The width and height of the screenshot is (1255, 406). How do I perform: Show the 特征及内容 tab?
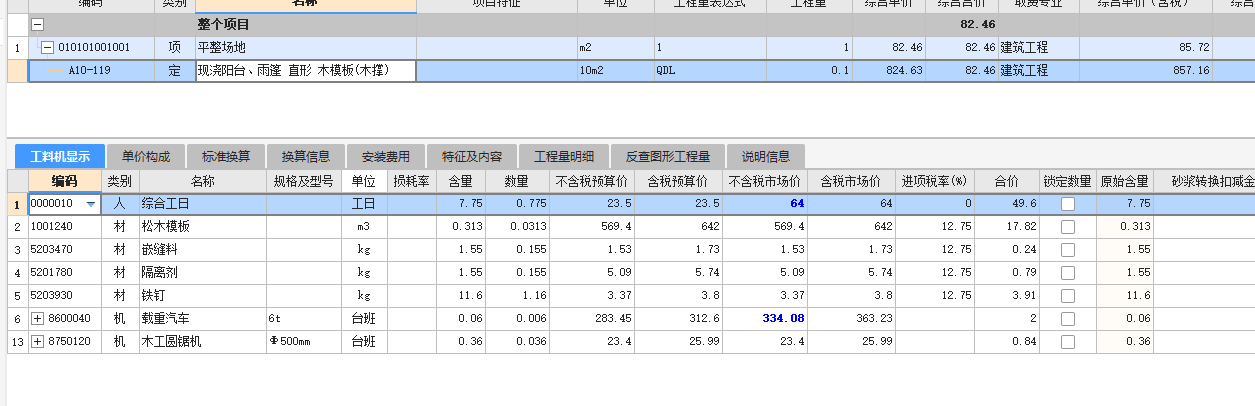[x=472, y=156]
